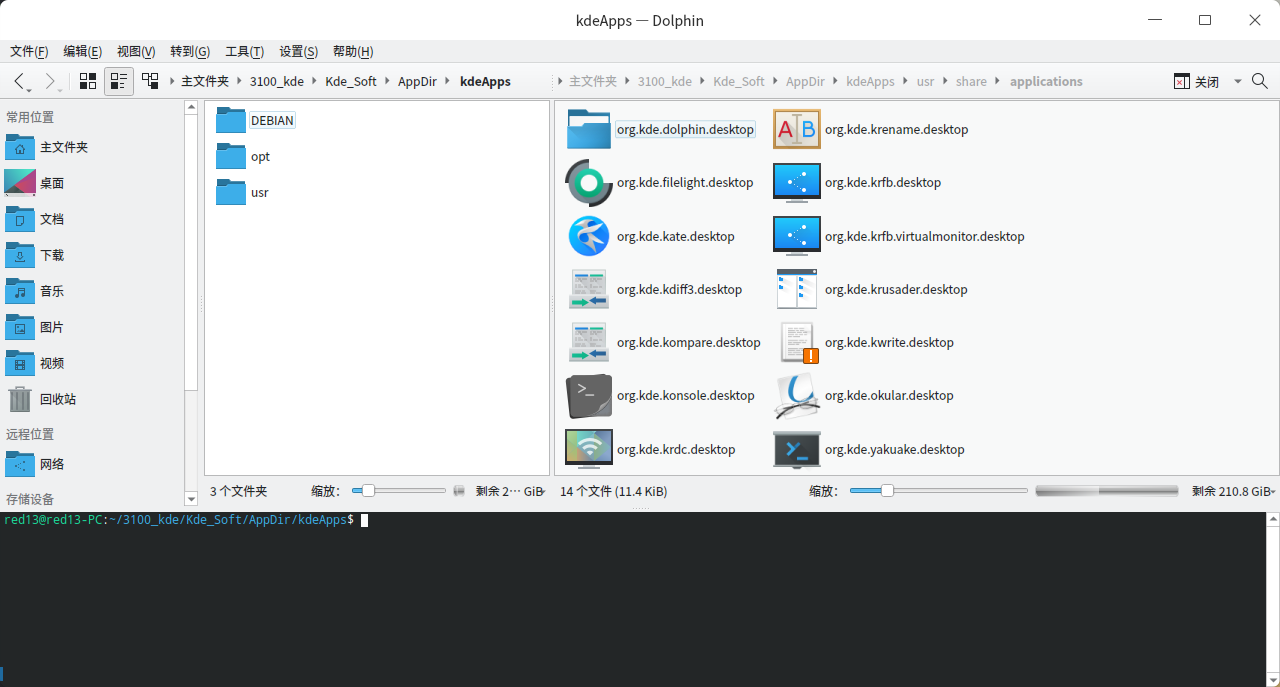Select the Okular desktop file icon

[x=797, y=396]
